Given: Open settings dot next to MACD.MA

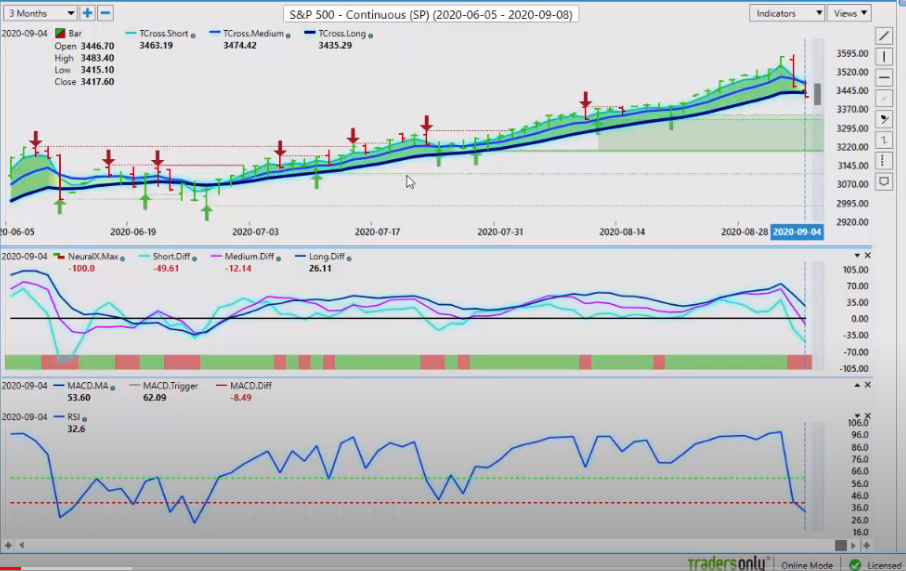Looking at the screenshot, I should coord(112,388).
